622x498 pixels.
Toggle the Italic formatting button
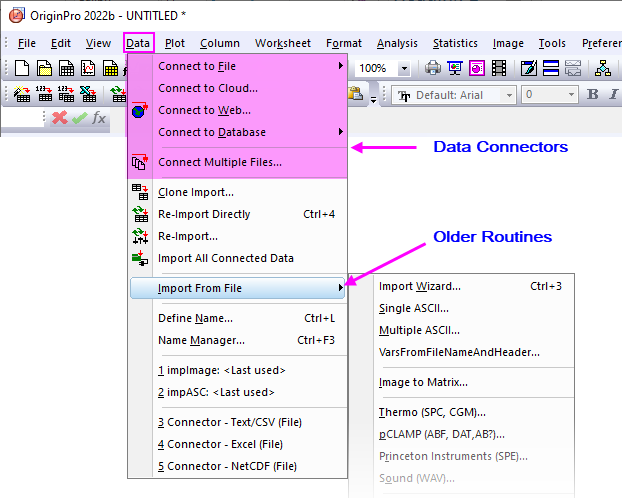pos(611,95)
